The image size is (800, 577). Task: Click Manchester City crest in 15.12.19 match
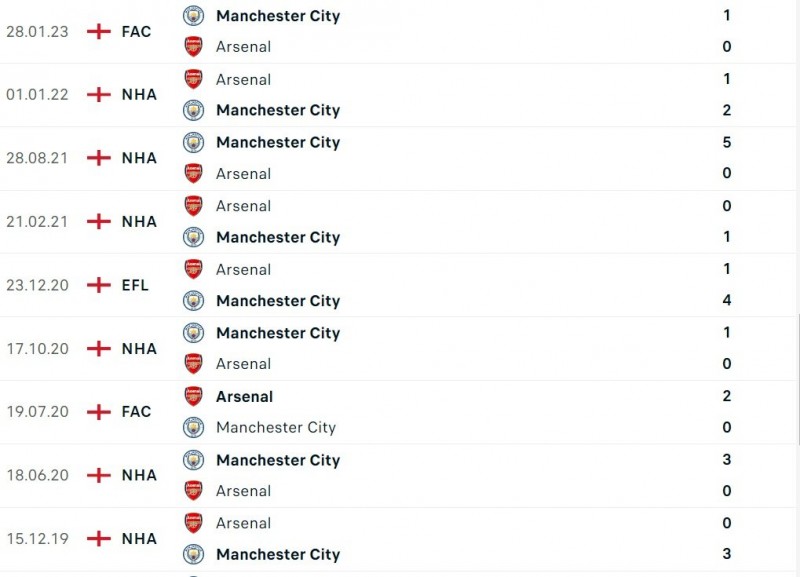coord(193,554)
